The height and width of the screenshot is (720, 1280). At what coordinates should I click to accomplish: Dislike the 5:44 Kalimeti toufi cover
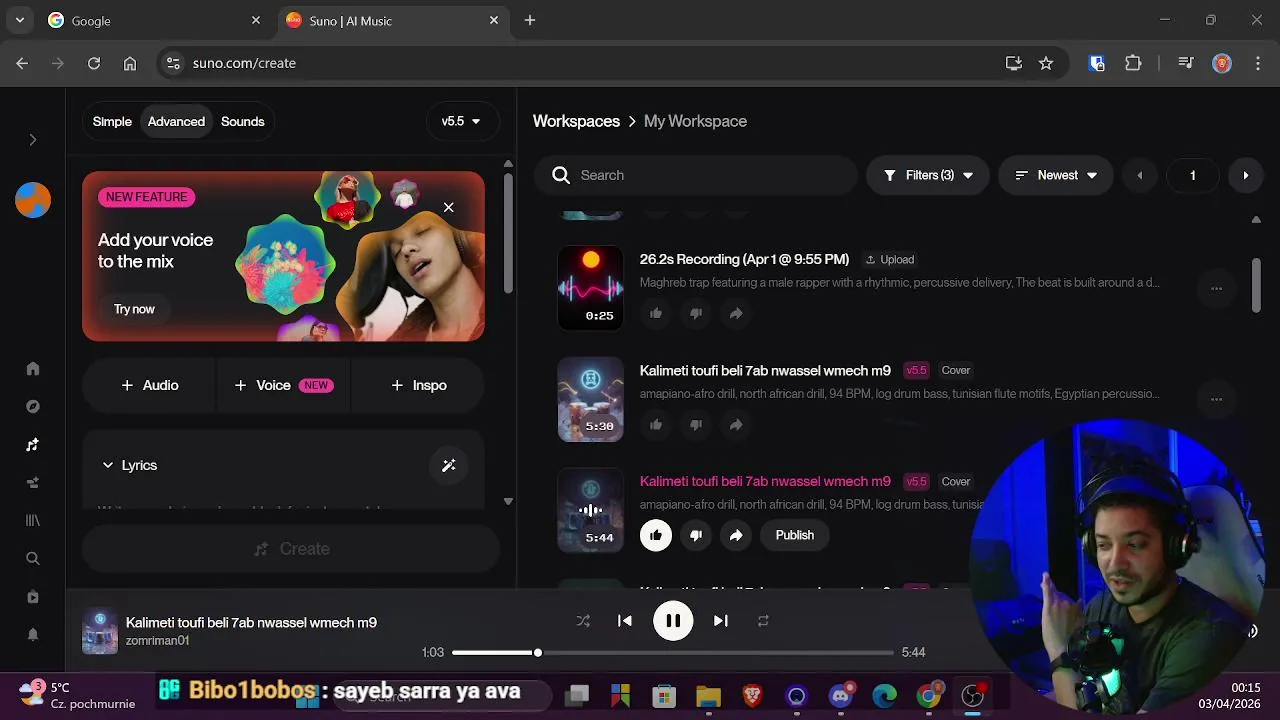[x=696, y=535]
